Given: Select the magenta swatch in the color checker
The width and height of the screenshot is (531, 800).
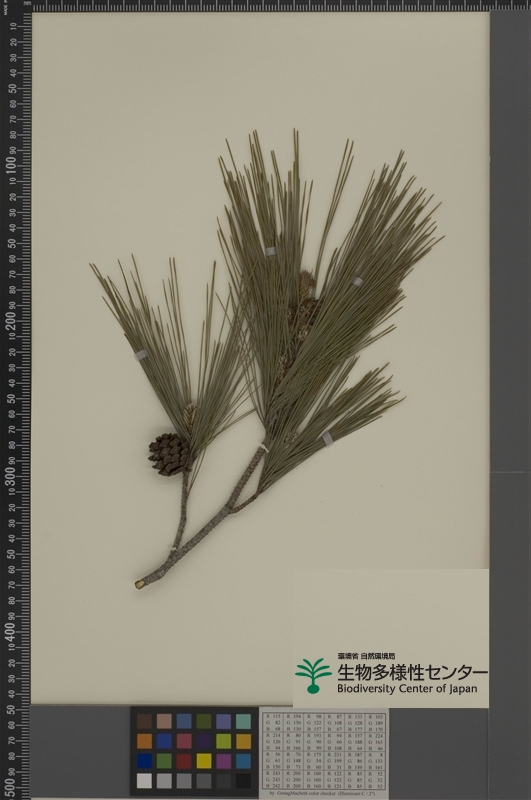Looking at the screenshot, I should (223, 761).
